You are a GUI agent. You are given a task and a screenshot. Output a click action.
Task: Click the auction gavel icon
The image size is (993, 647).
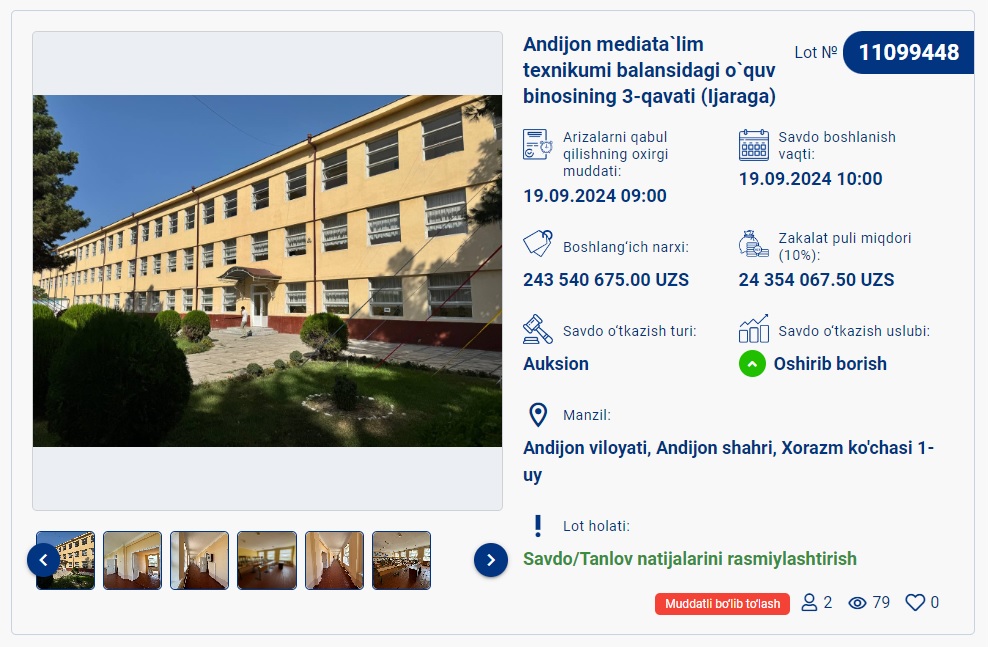click(538, 329)
